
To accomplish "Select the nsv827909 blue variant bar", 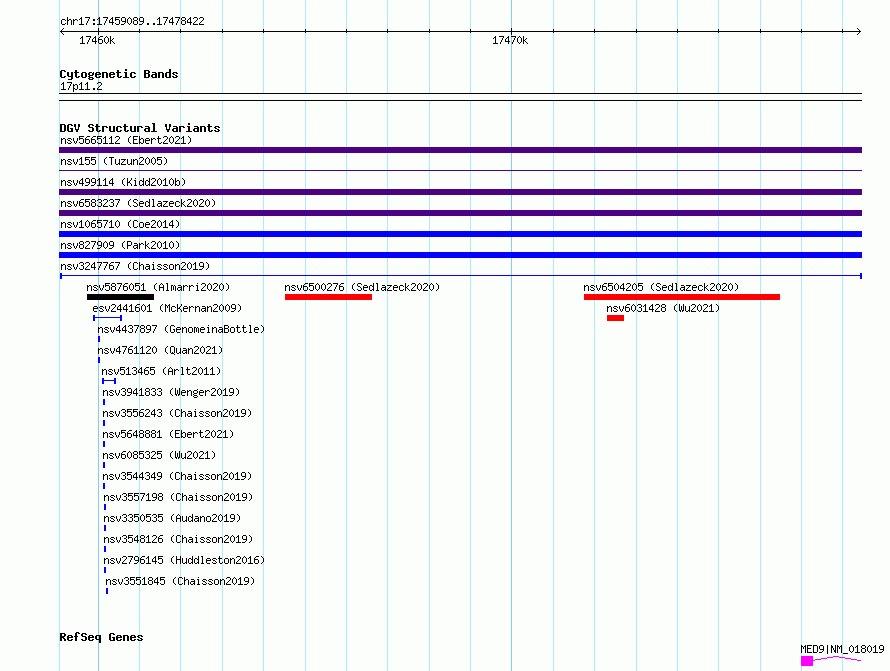I will pyautogui.click(x=460, y=255).
